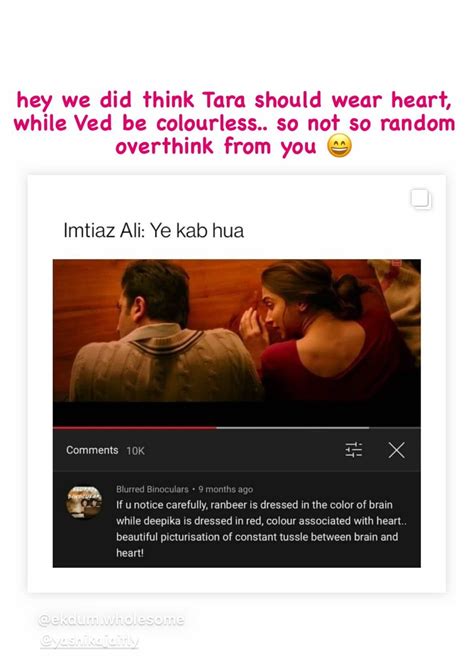Viewport: 474px width, 664px height.
Task: Open Blurred Binoculars profile avatar
Action: 84,502
